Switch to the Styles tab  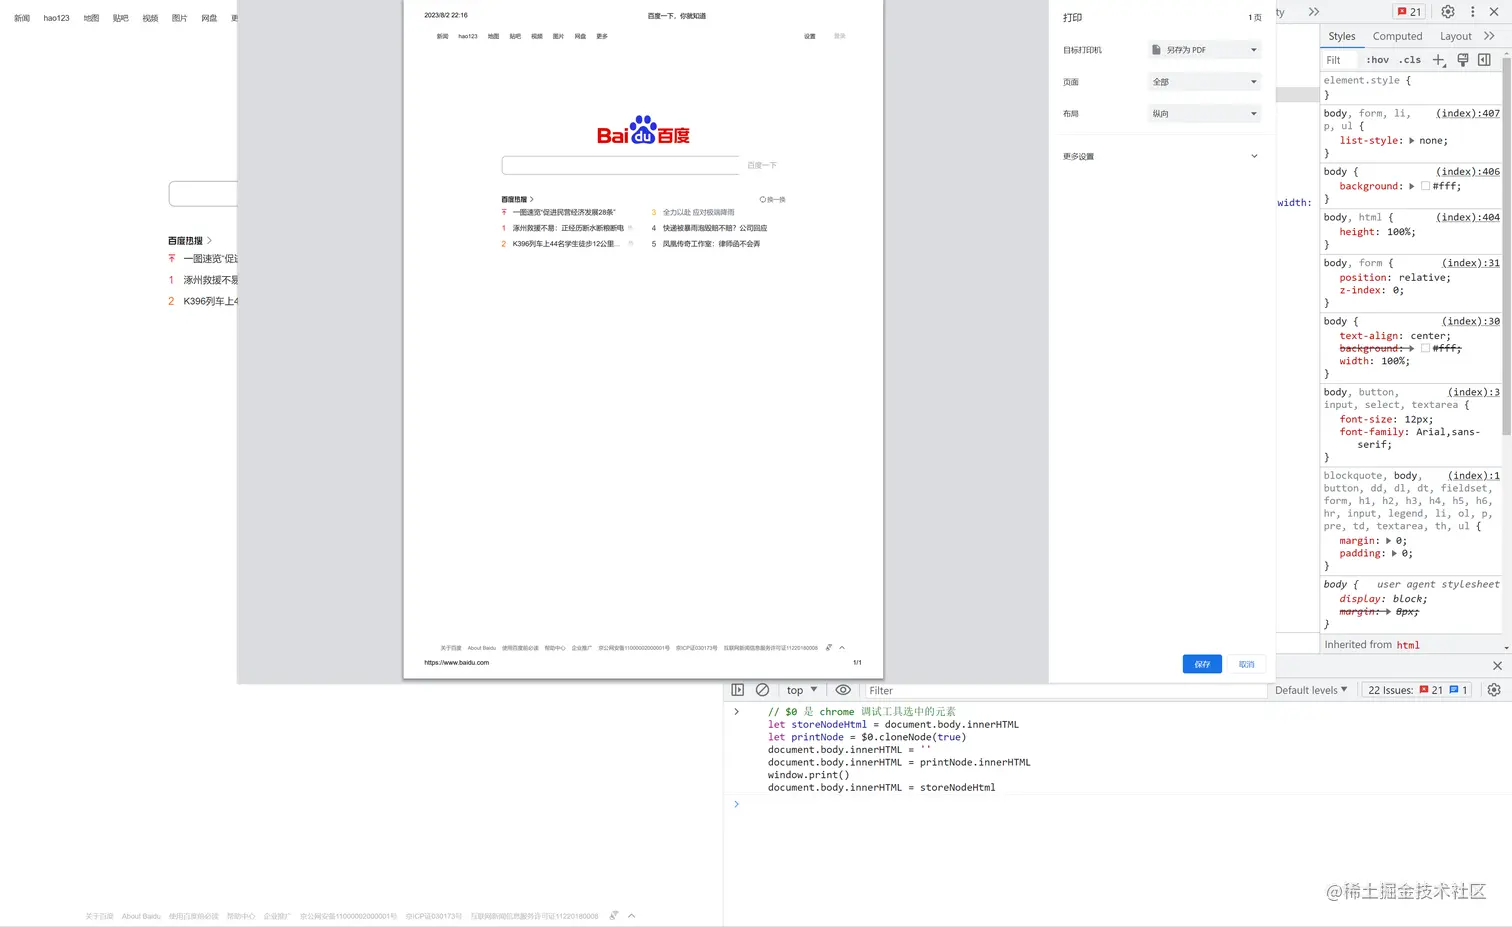coord(1341,36)
